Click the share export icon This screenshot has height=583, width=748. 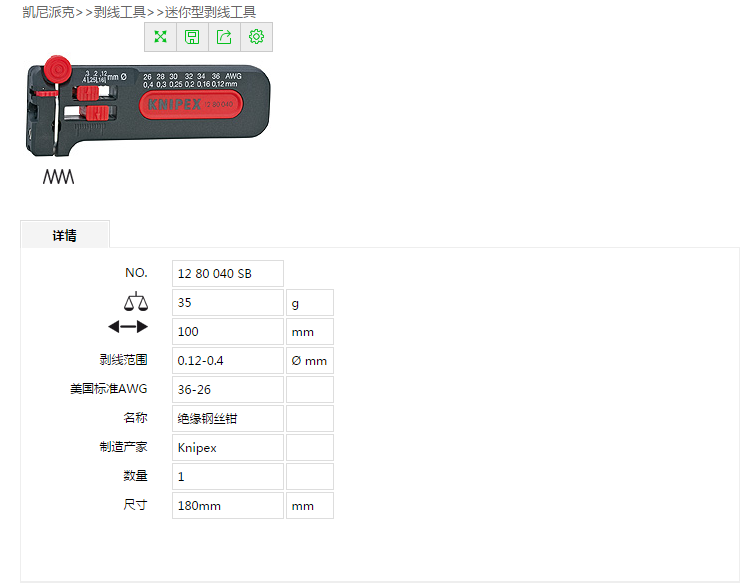point(224,37)
